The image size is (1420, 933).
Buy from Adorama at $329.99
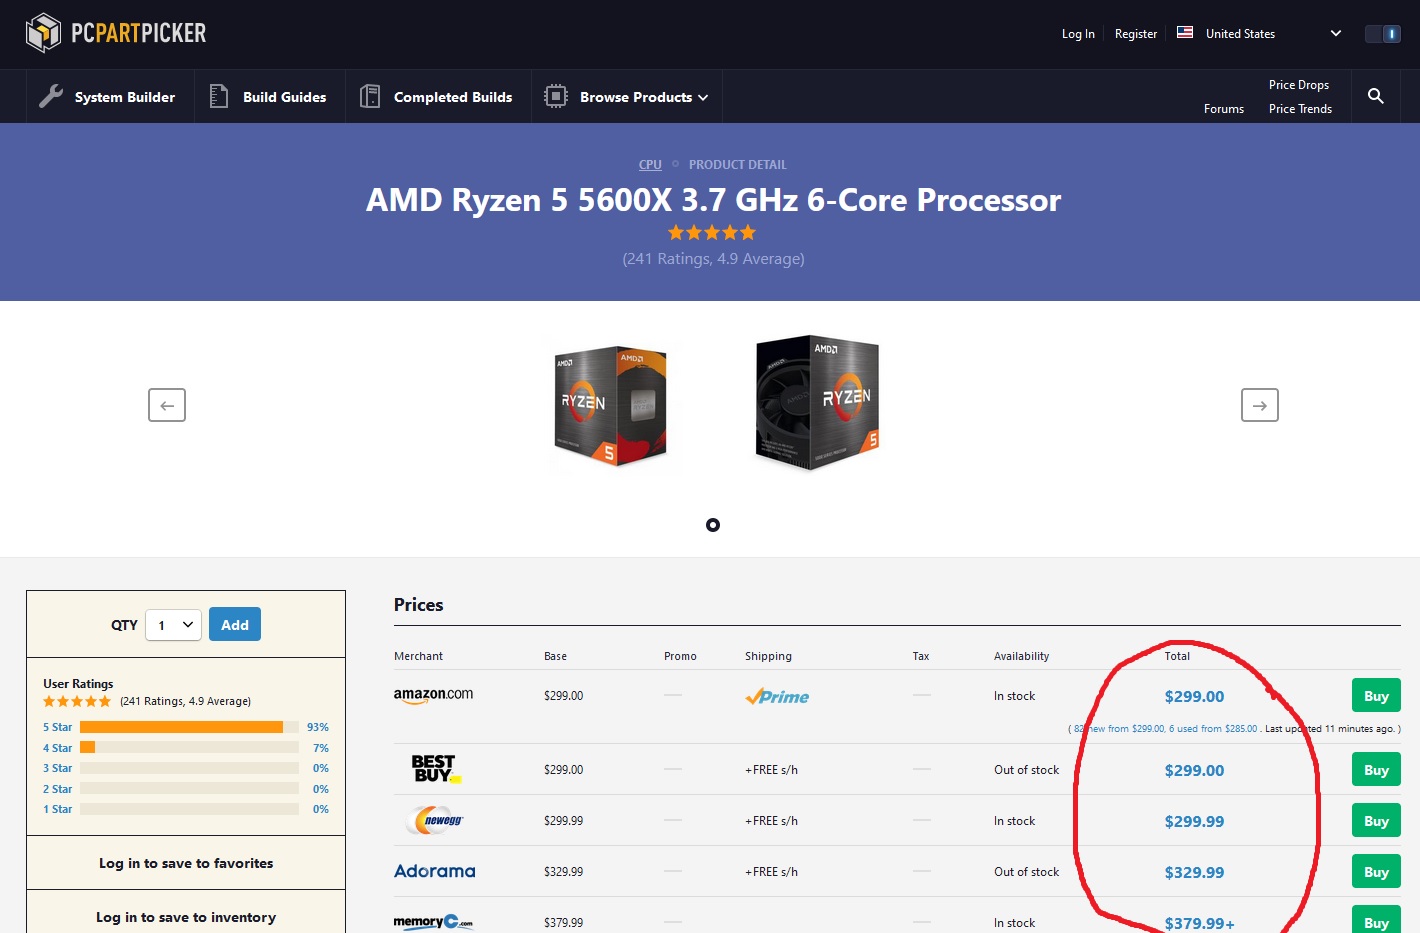point(1376,872)
